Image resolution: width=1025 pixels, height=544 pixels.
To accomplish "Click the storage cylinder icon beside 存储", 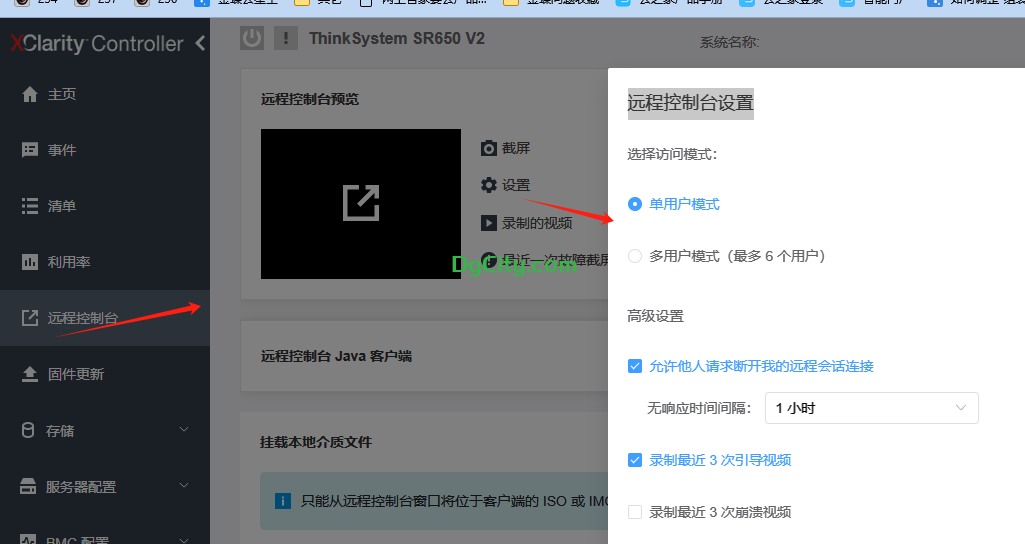I will 28,430.
